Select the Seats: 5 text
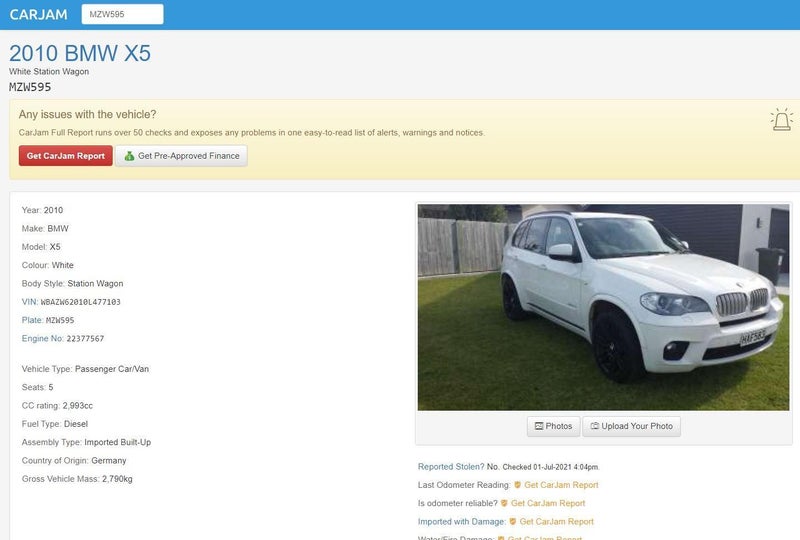 37,387
